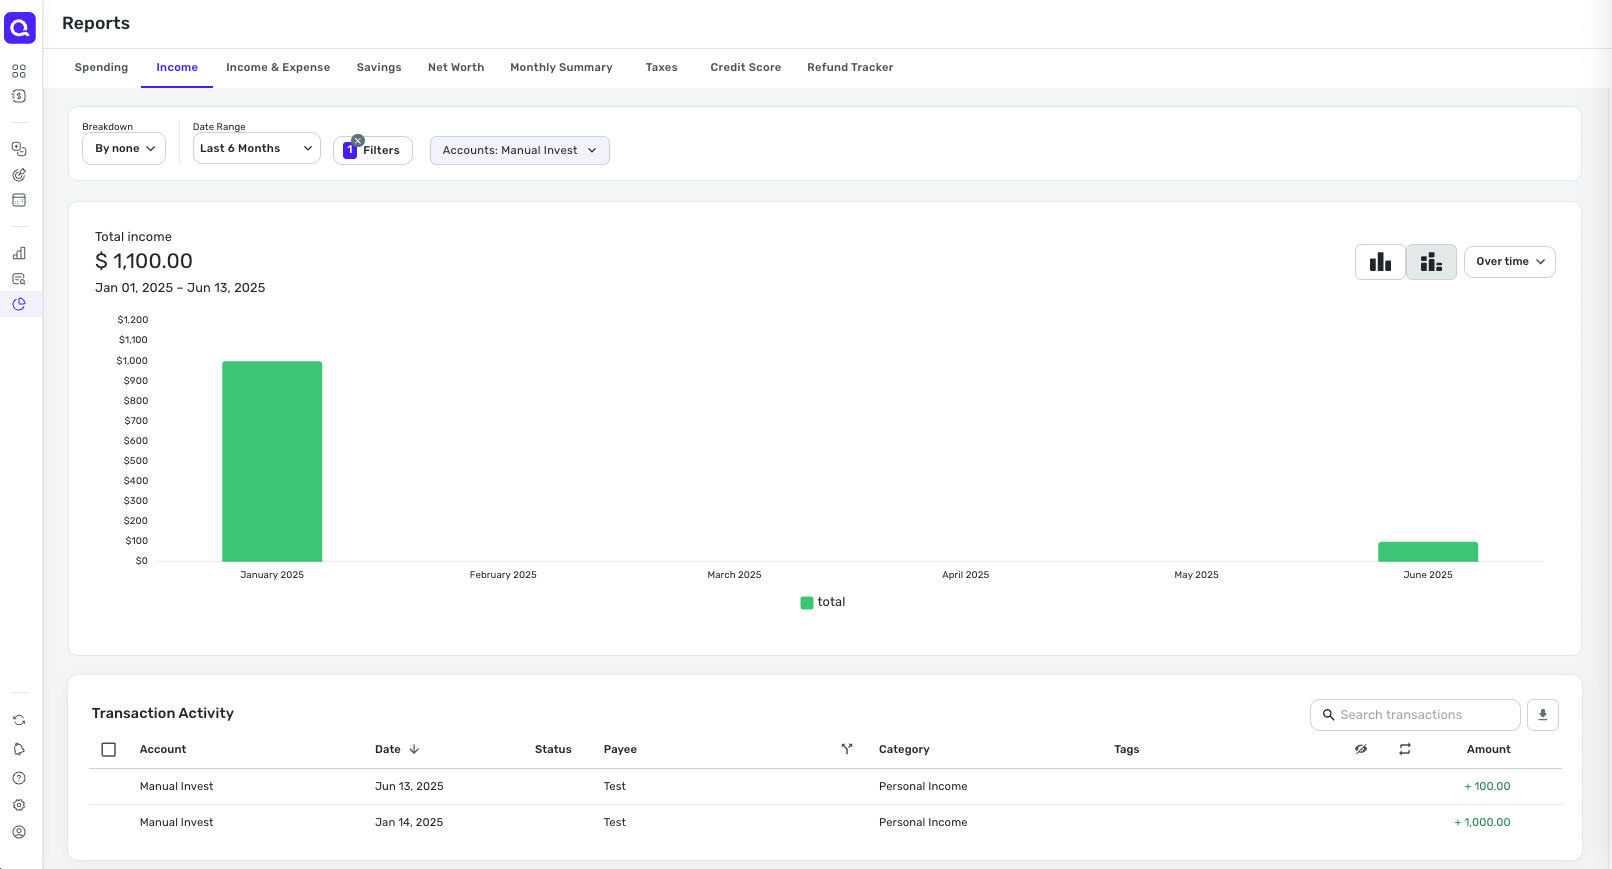The height and width of the screenshot is (869, 1612).
Task: Open the Refund Tracker tab
Action: [850, 68]
